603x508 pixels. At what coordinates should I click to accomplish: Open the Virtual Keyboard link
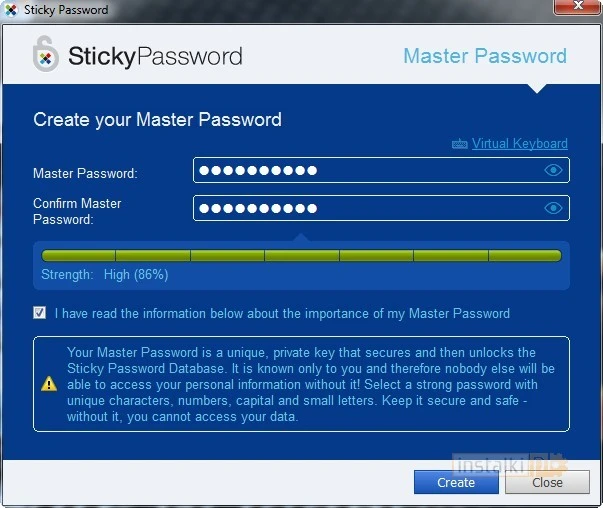[520, 143]
